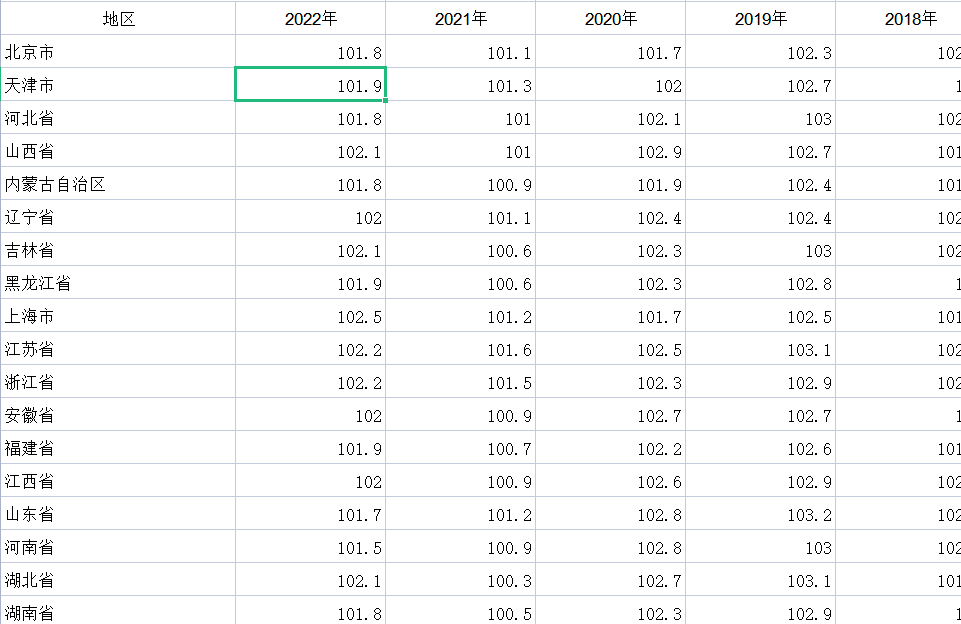Click 湖北省's 2021年 value 100.3
The width and height of the screenshot is (961, 624).
(460, 581)
